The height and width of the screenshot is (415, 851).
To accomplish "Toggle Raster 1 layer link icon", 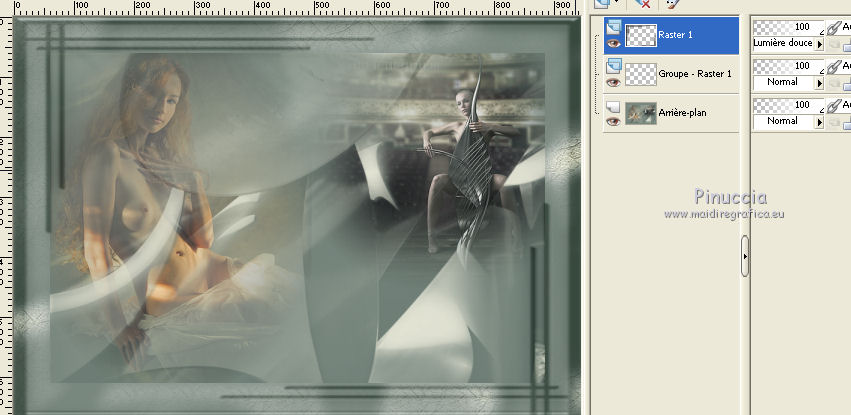I will tap(834, 27).
